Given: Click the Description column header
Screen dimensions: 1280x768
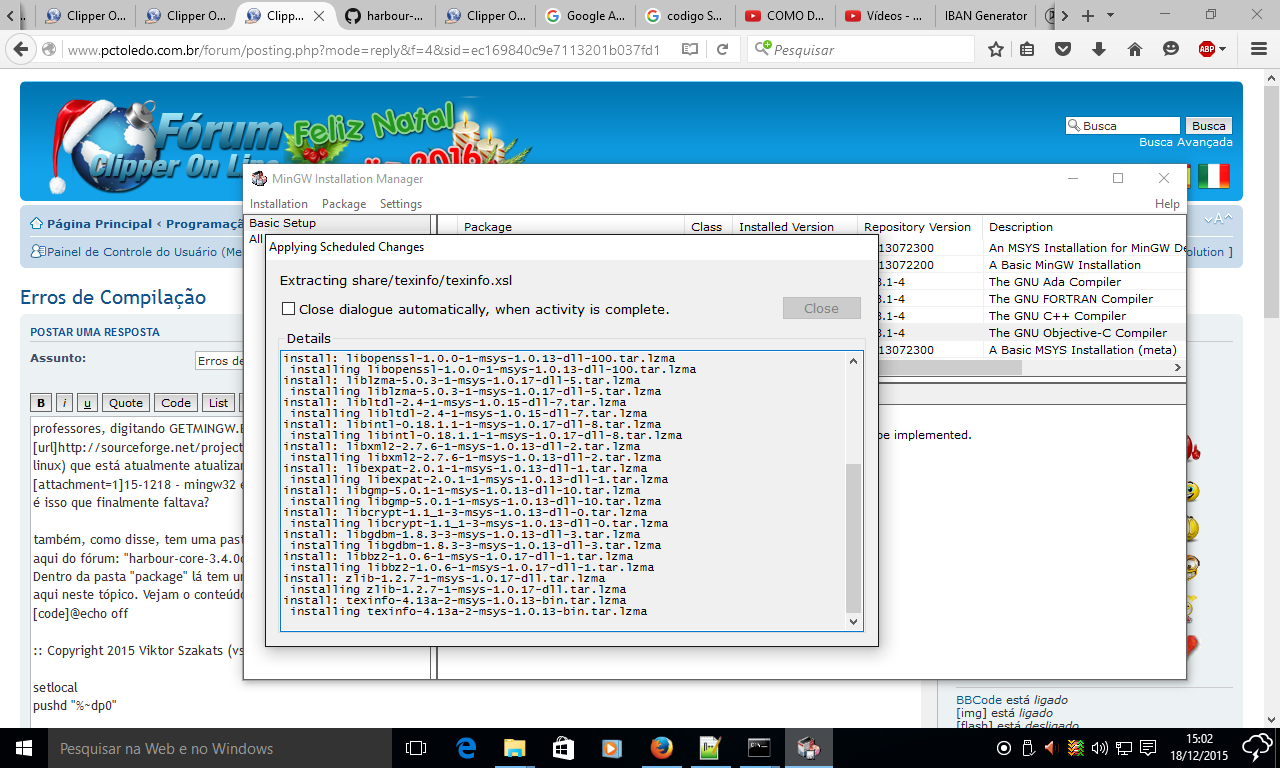Looking at the screenshot, I should point(1084,227).
